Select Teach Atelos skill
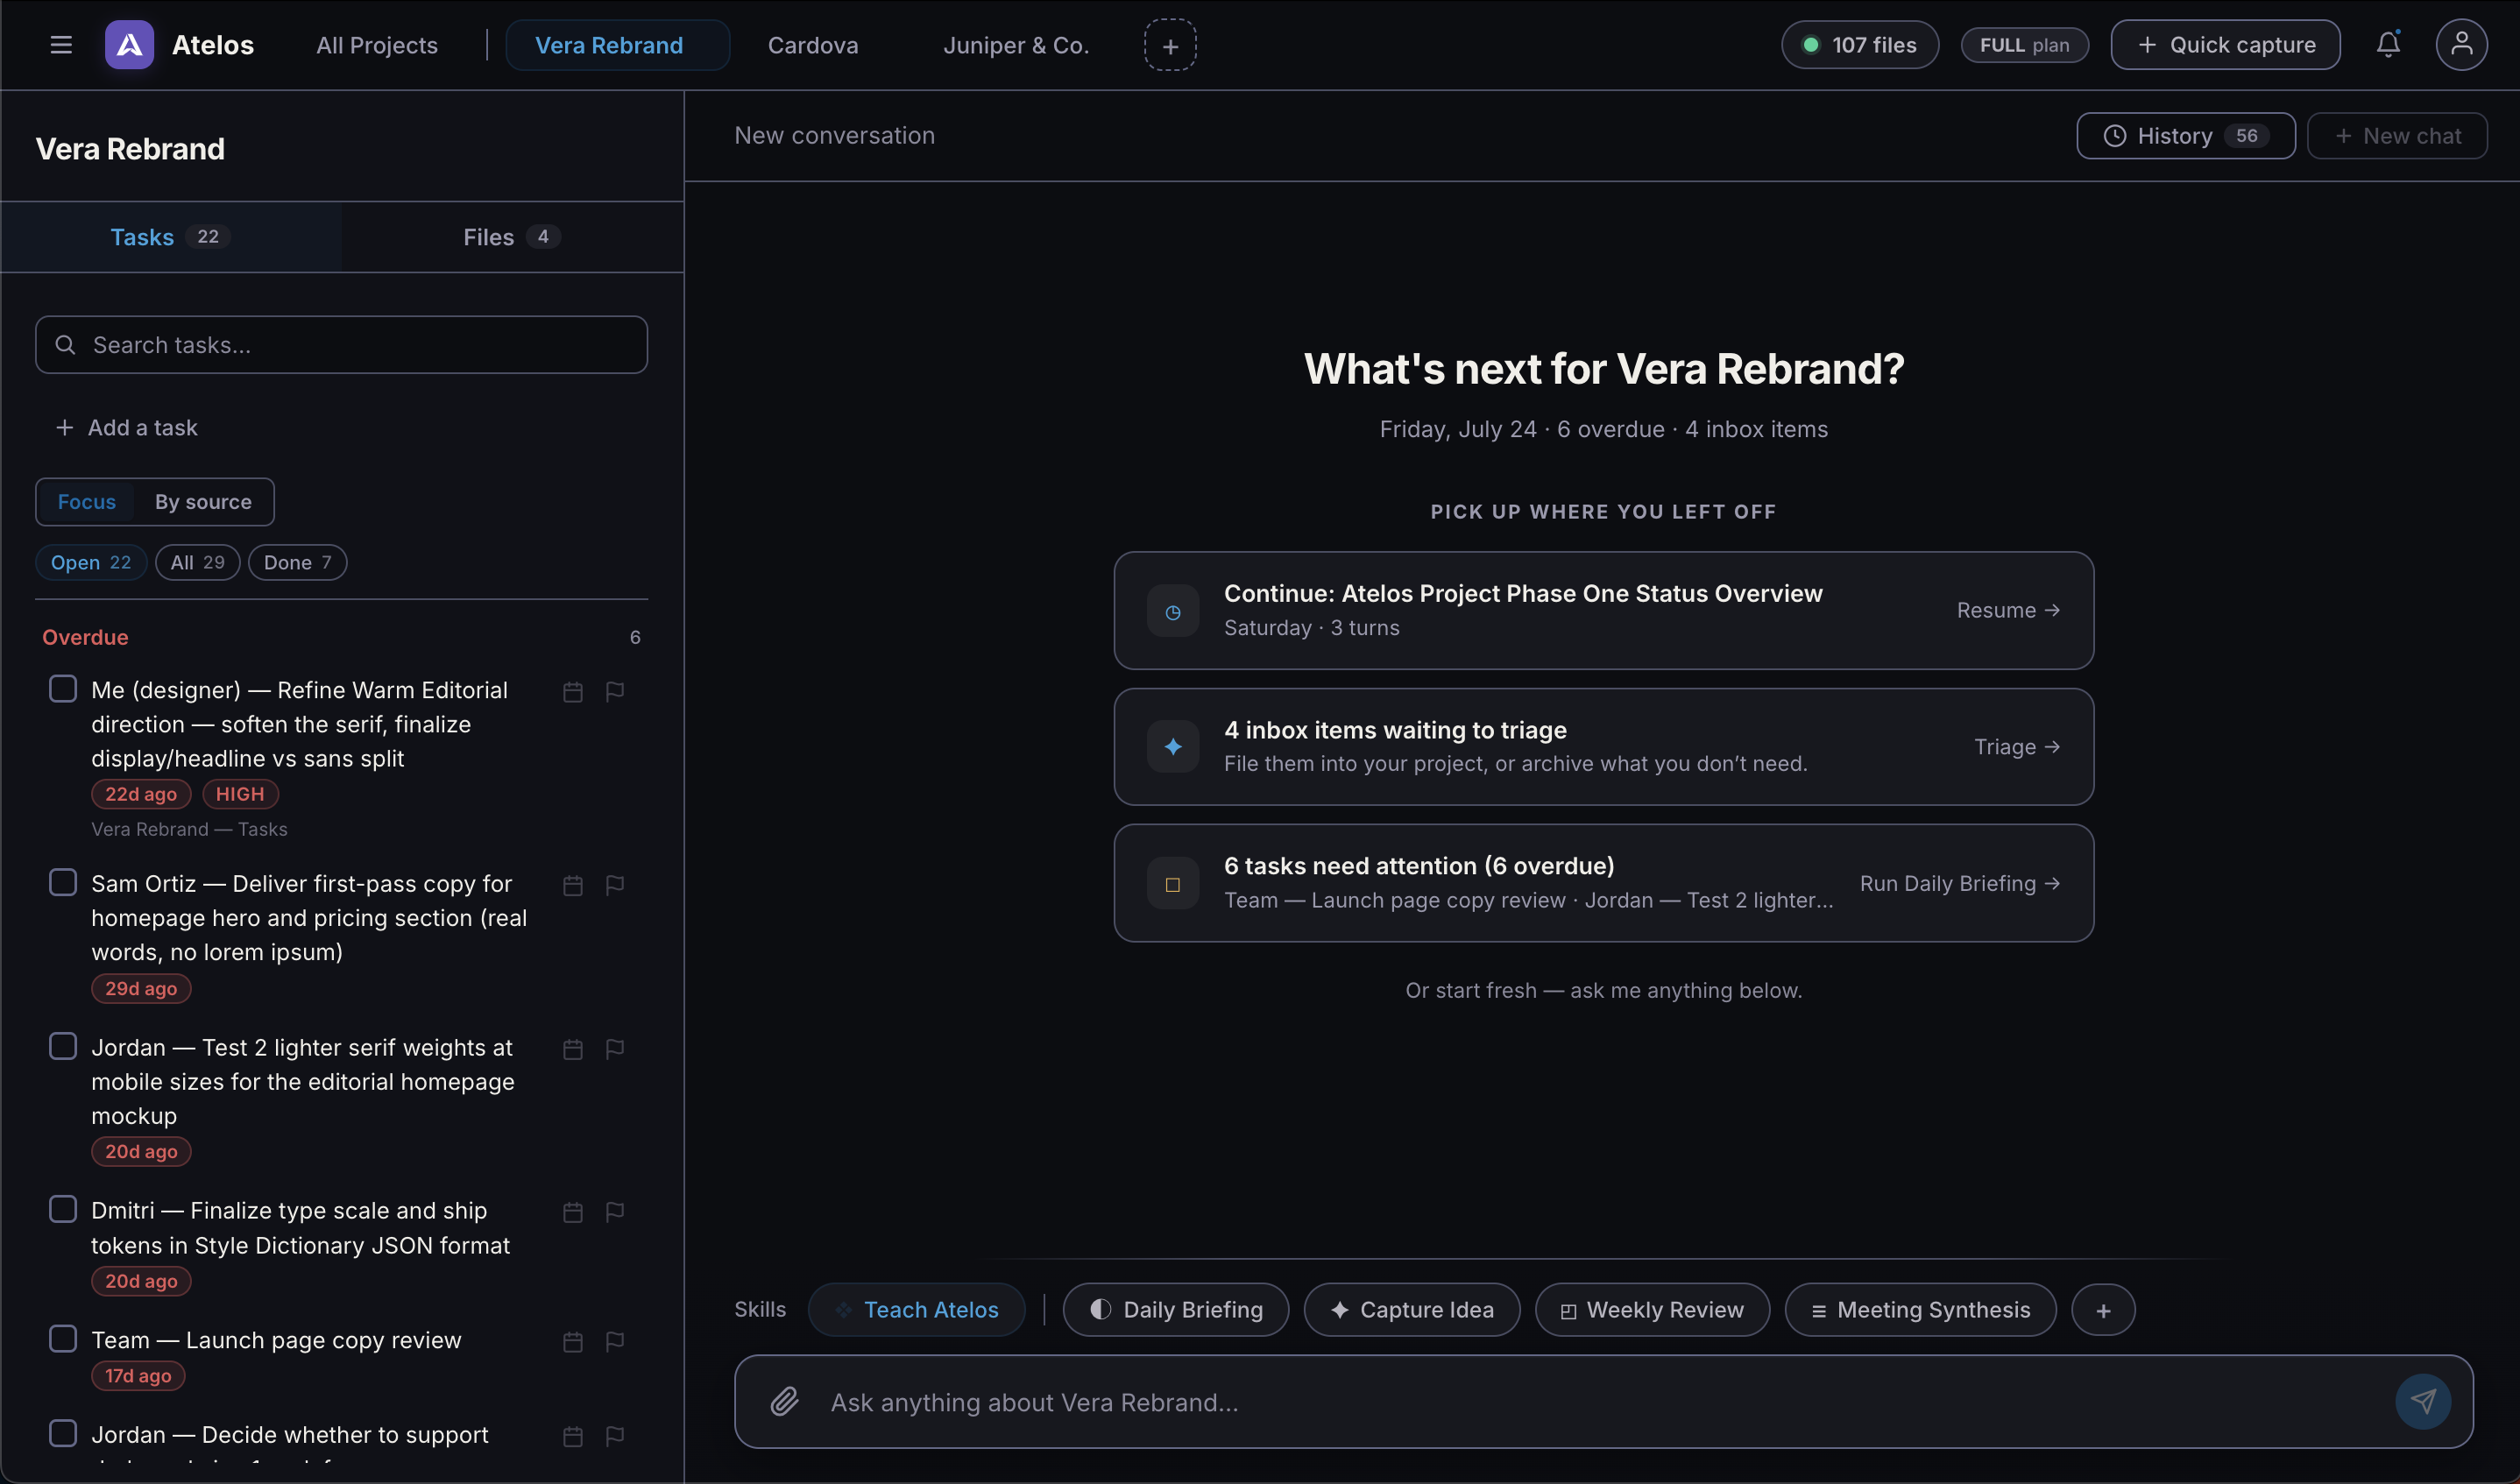 coord(917,1310)
